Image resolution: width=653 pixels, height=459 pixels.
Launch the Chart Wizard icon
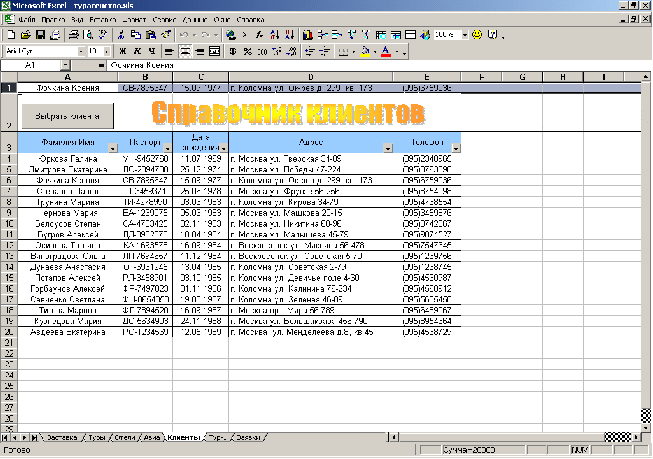[x=308, y=35]
